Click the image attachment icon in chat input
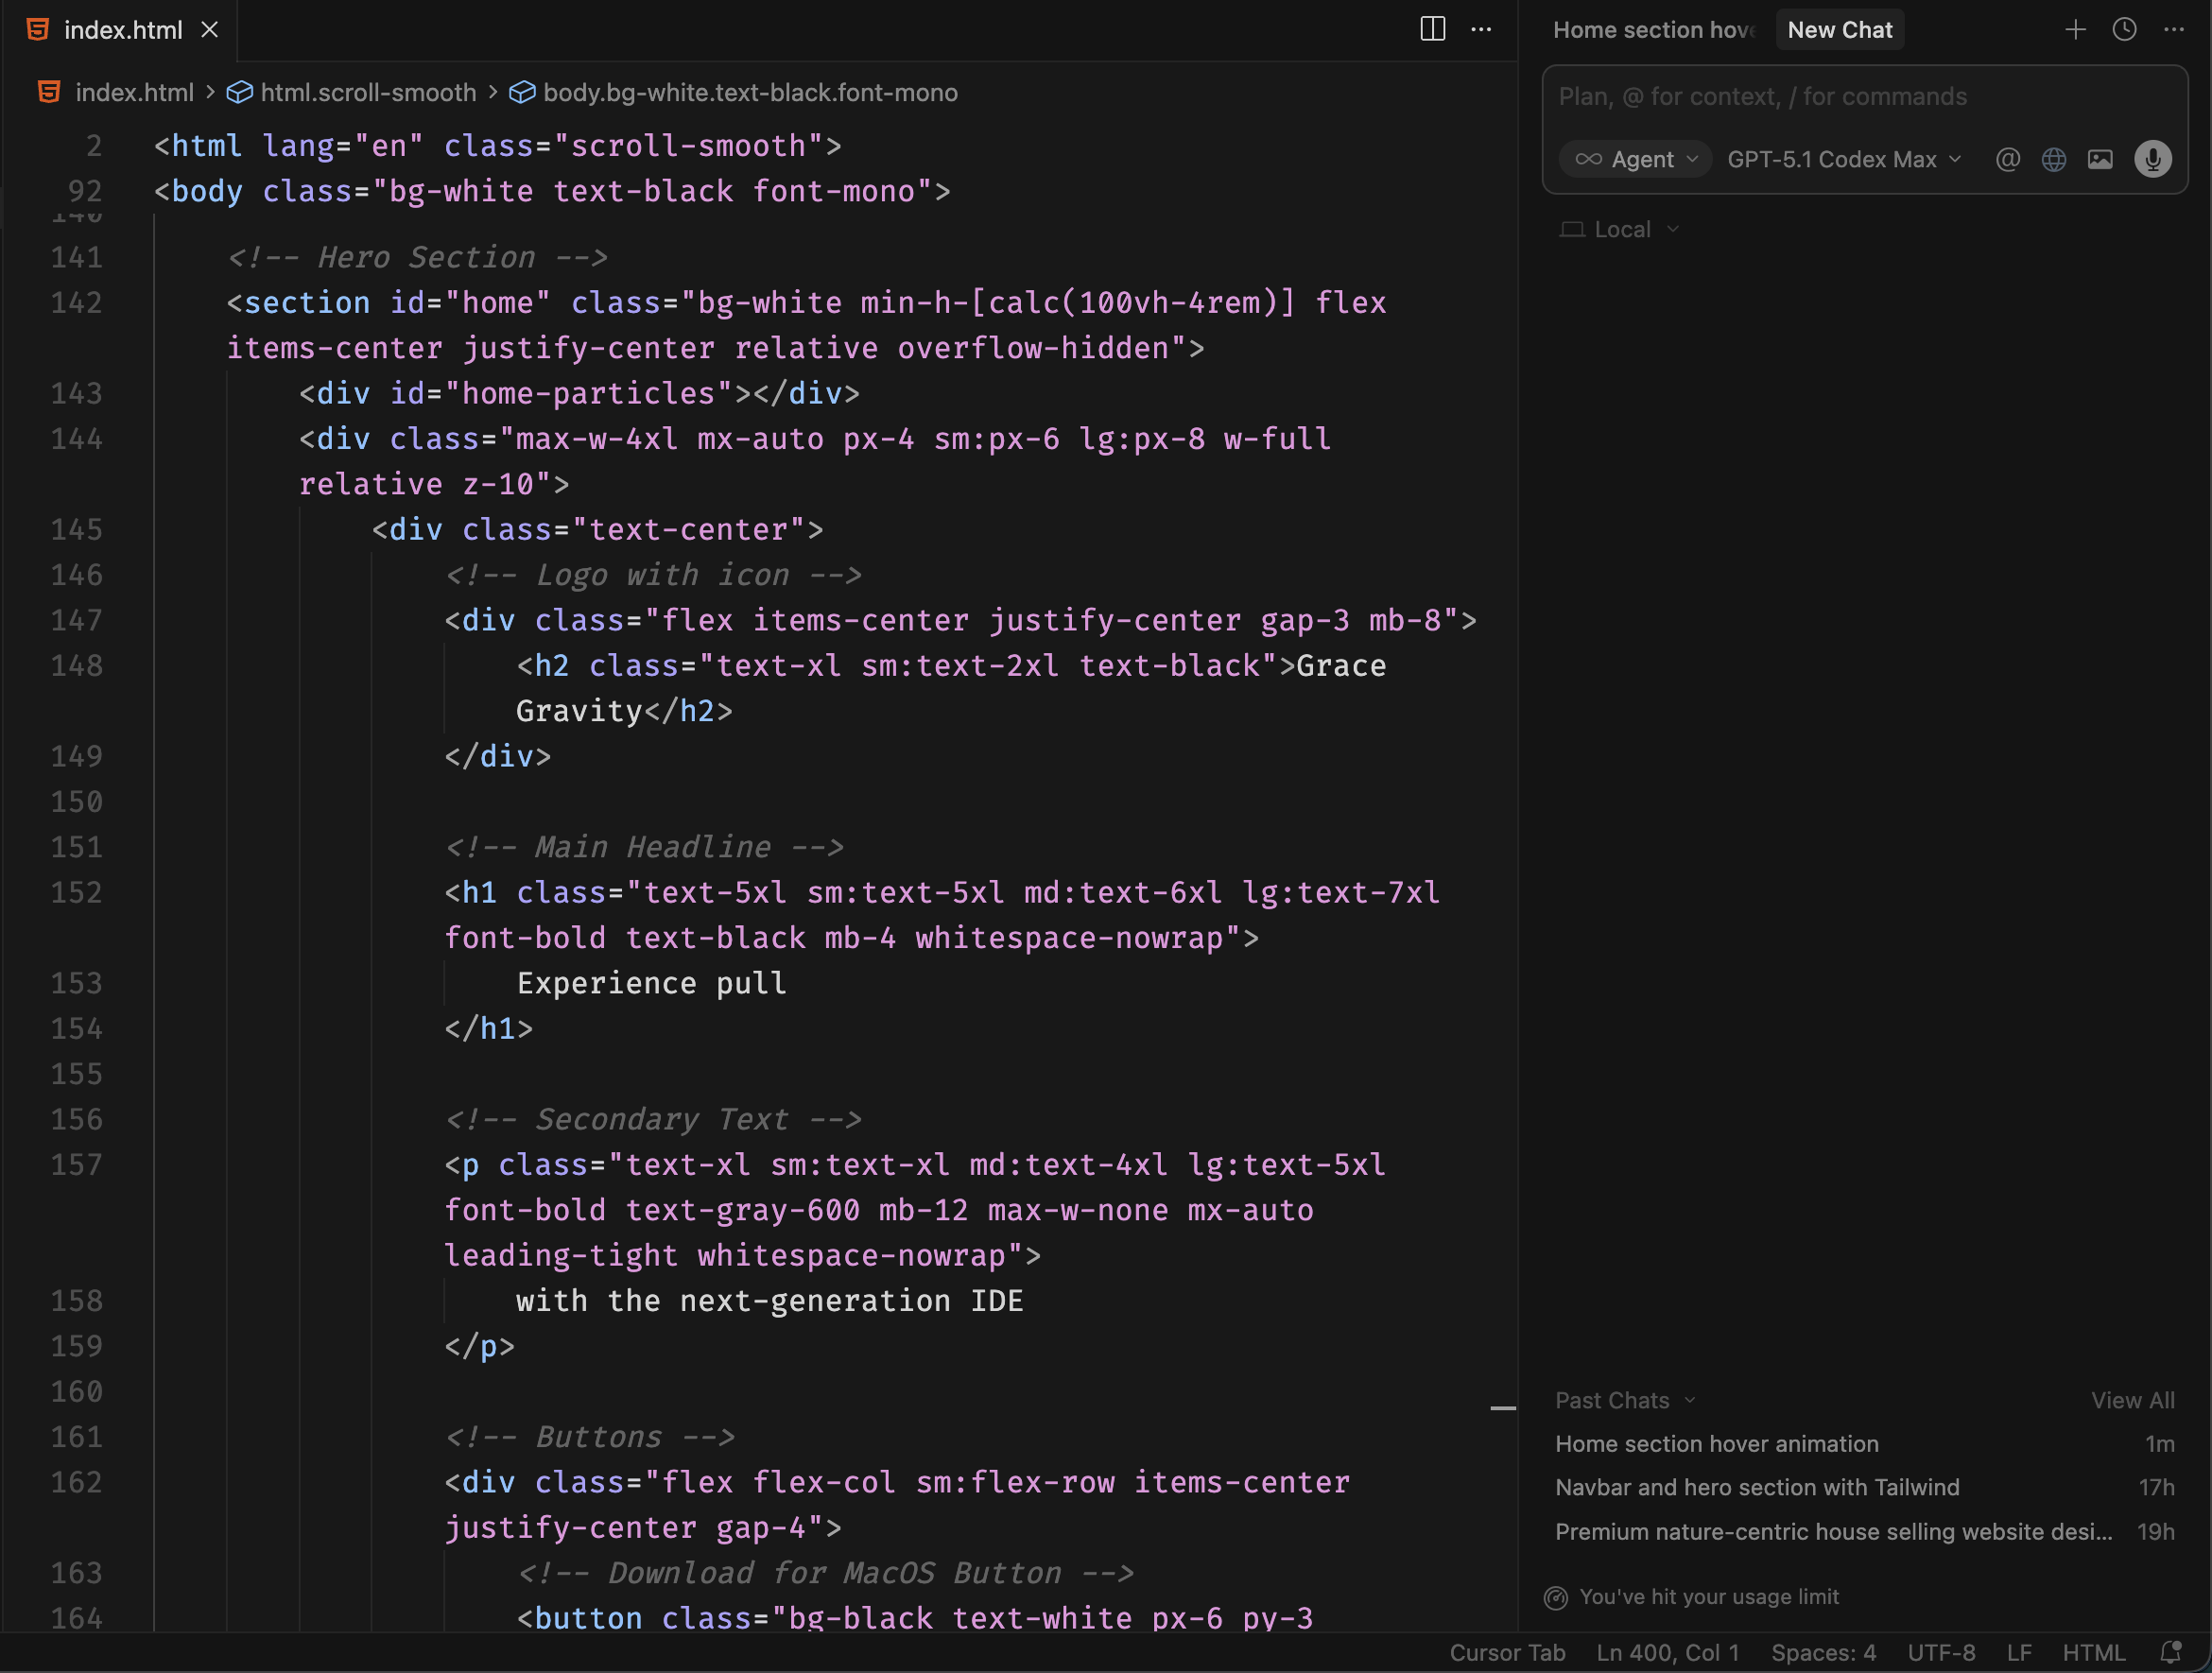The width and height of the screenshot is (2212, 1673). (2101, 158)
